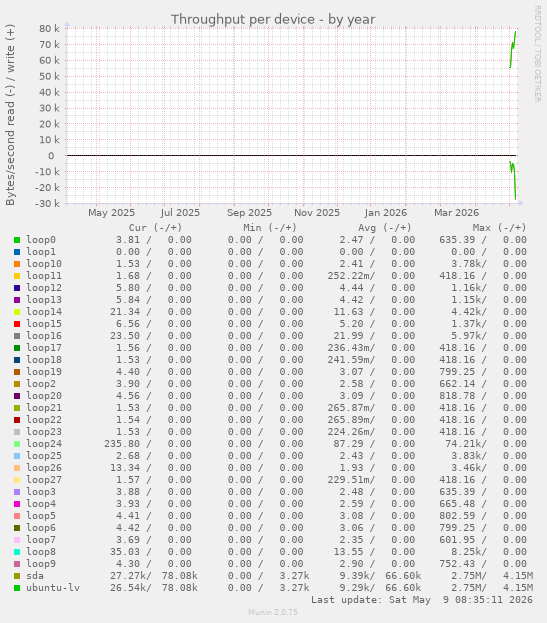Viewport: 547px width, 623px height.
Task: Click the loop0 green legend swatch
Action: tap(17, 240)
